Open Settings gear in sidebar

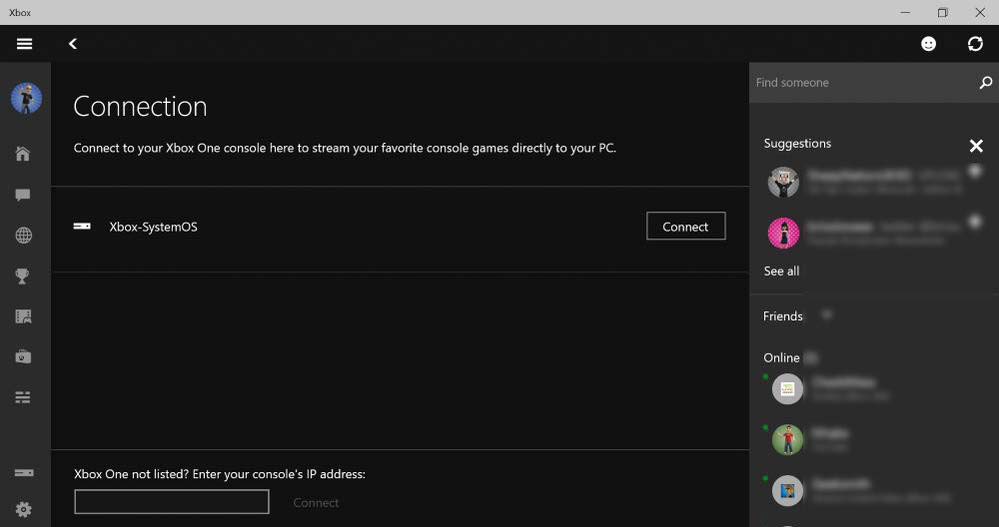click(24, 509)
